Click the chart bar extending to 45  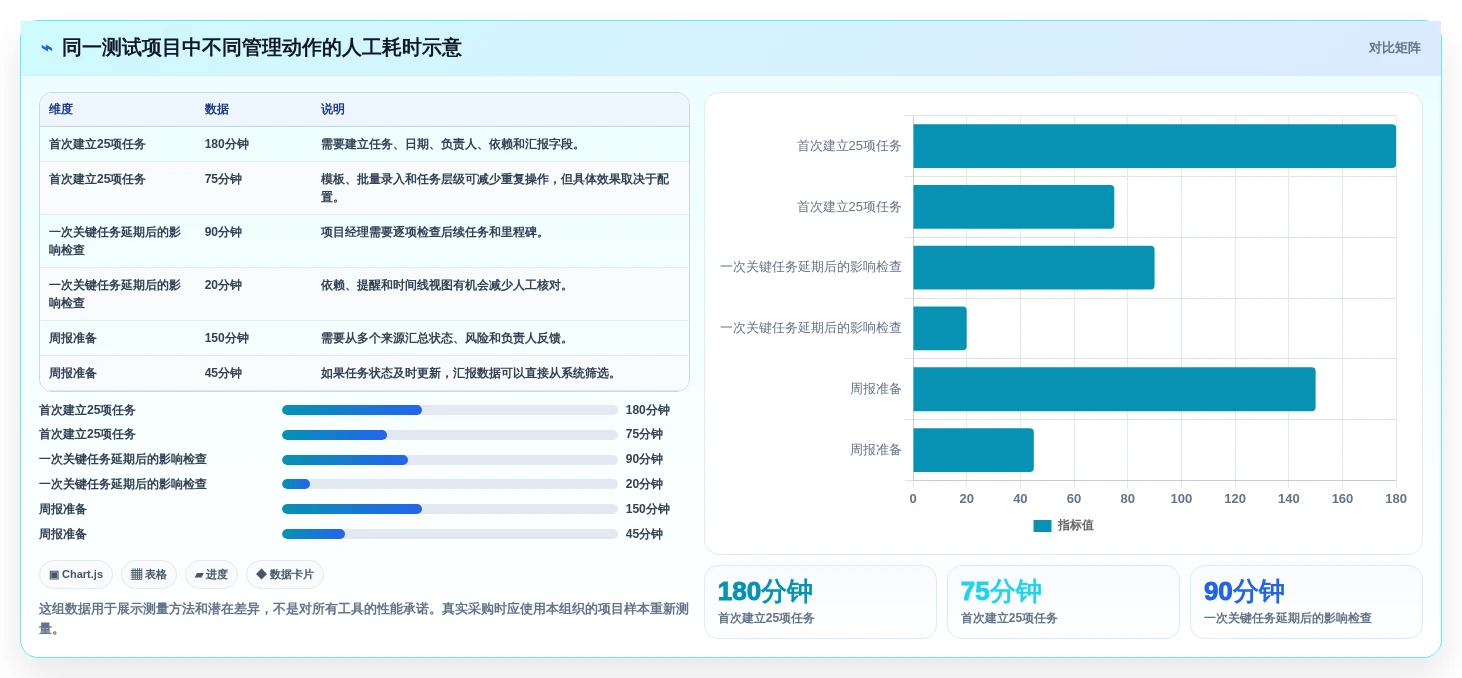coord(973,450)
